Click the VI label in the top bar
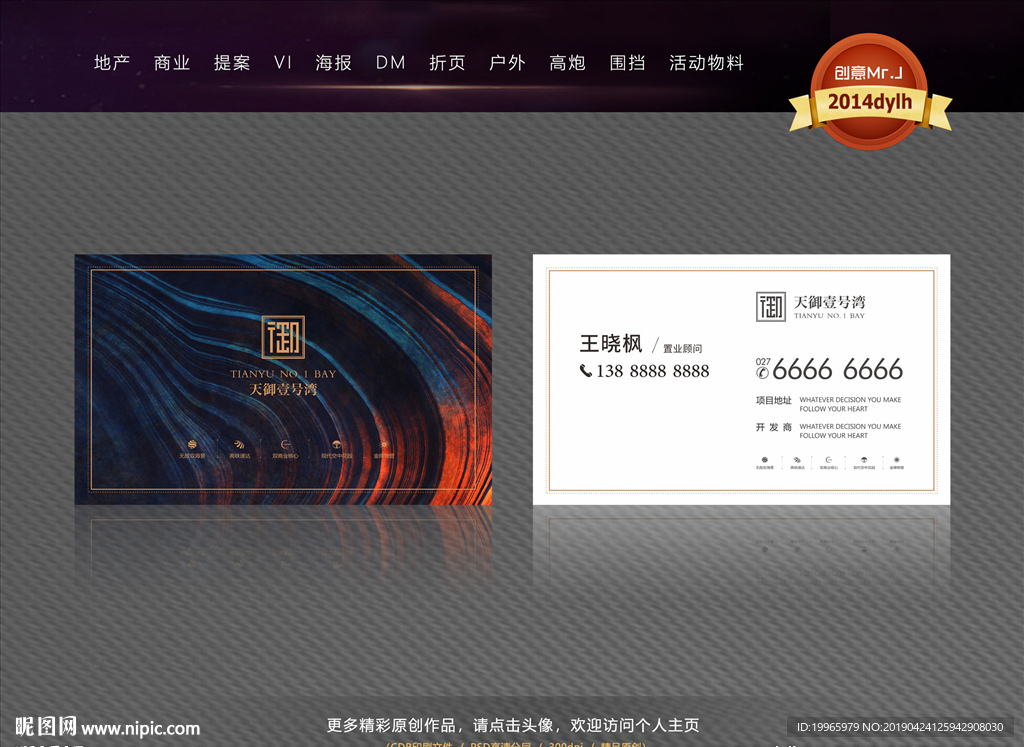The image size is (1024, 747). [283, 63]
